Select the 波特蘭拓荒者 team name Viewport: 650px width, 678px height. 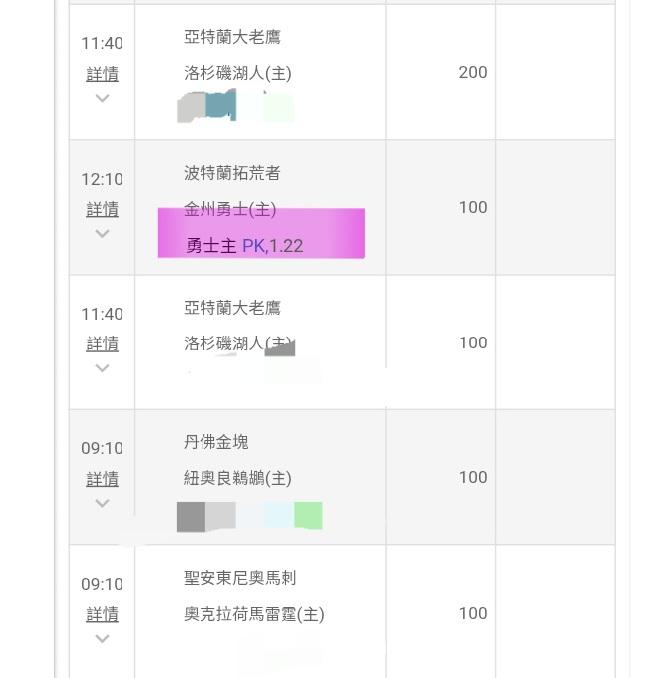(x=232, y=173)
